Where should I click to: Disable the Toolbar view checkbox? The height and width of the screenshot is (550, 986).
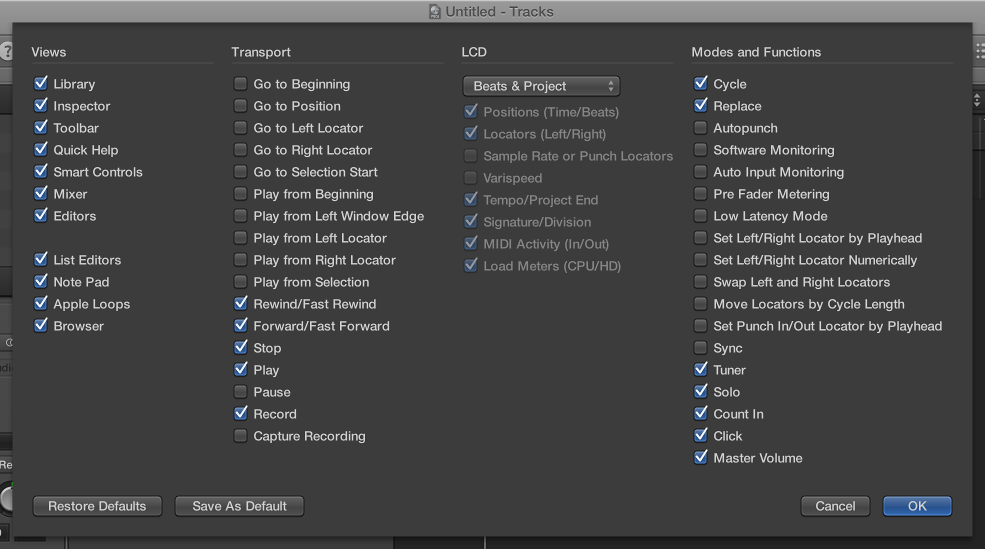(x=41, y=128)
